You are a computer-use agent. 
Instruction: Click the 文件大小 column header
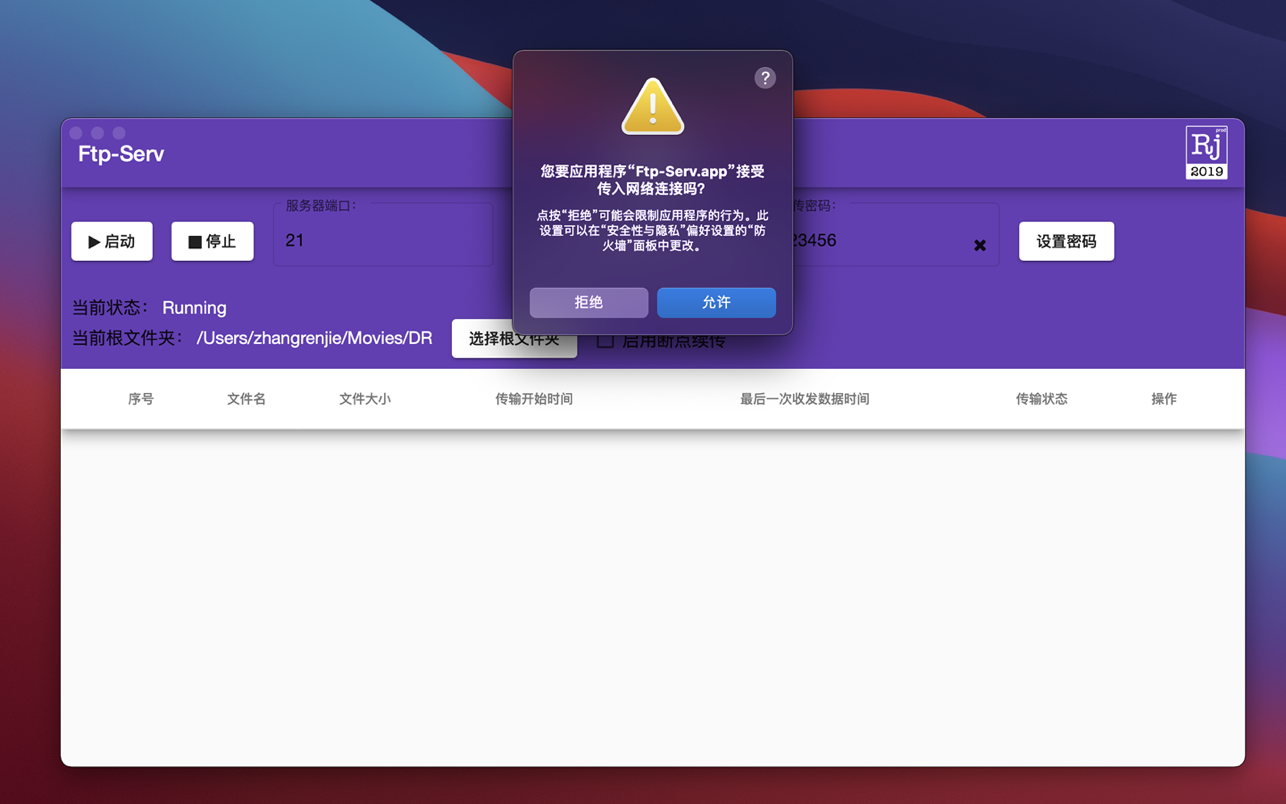(365, 399)
